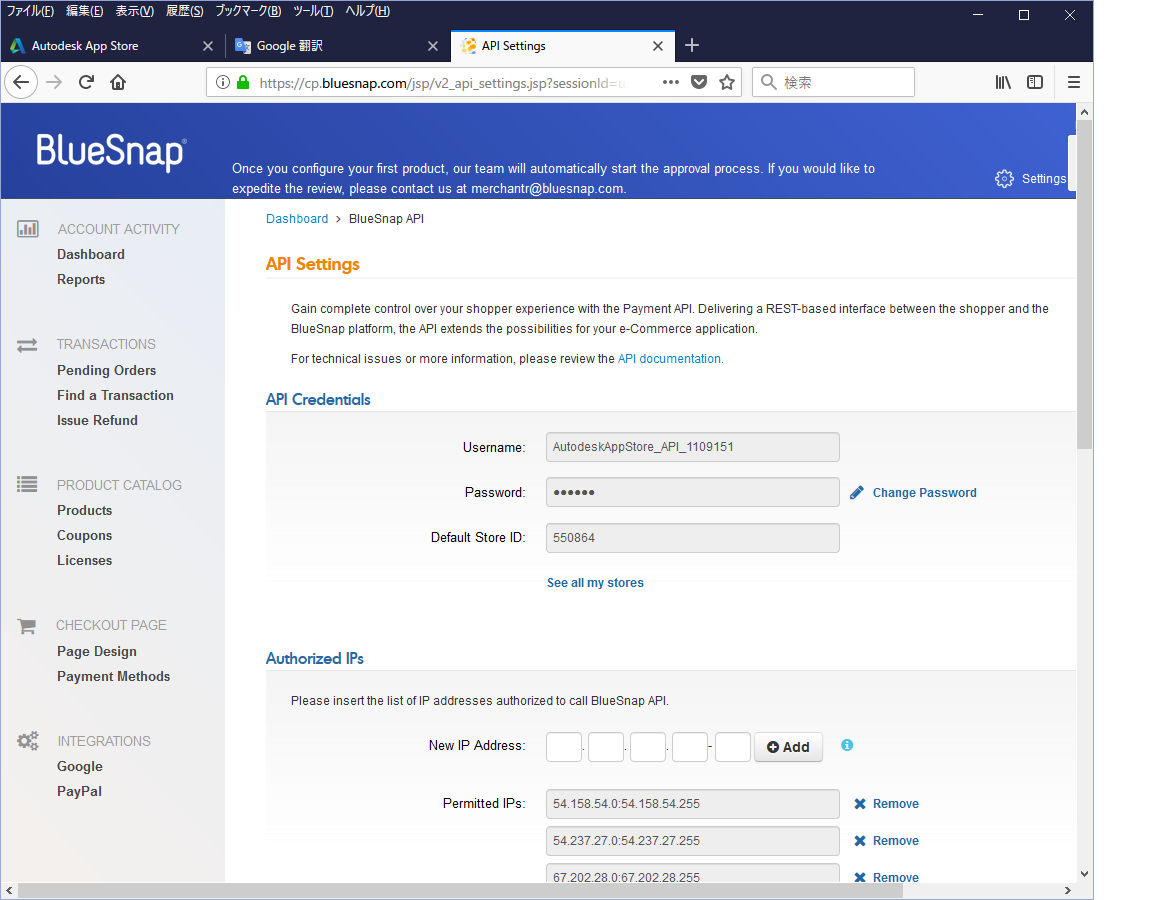Click the Account Activity chart icon
The width and height of the screenshot is (1152, 900).
(x=28, y=228)
